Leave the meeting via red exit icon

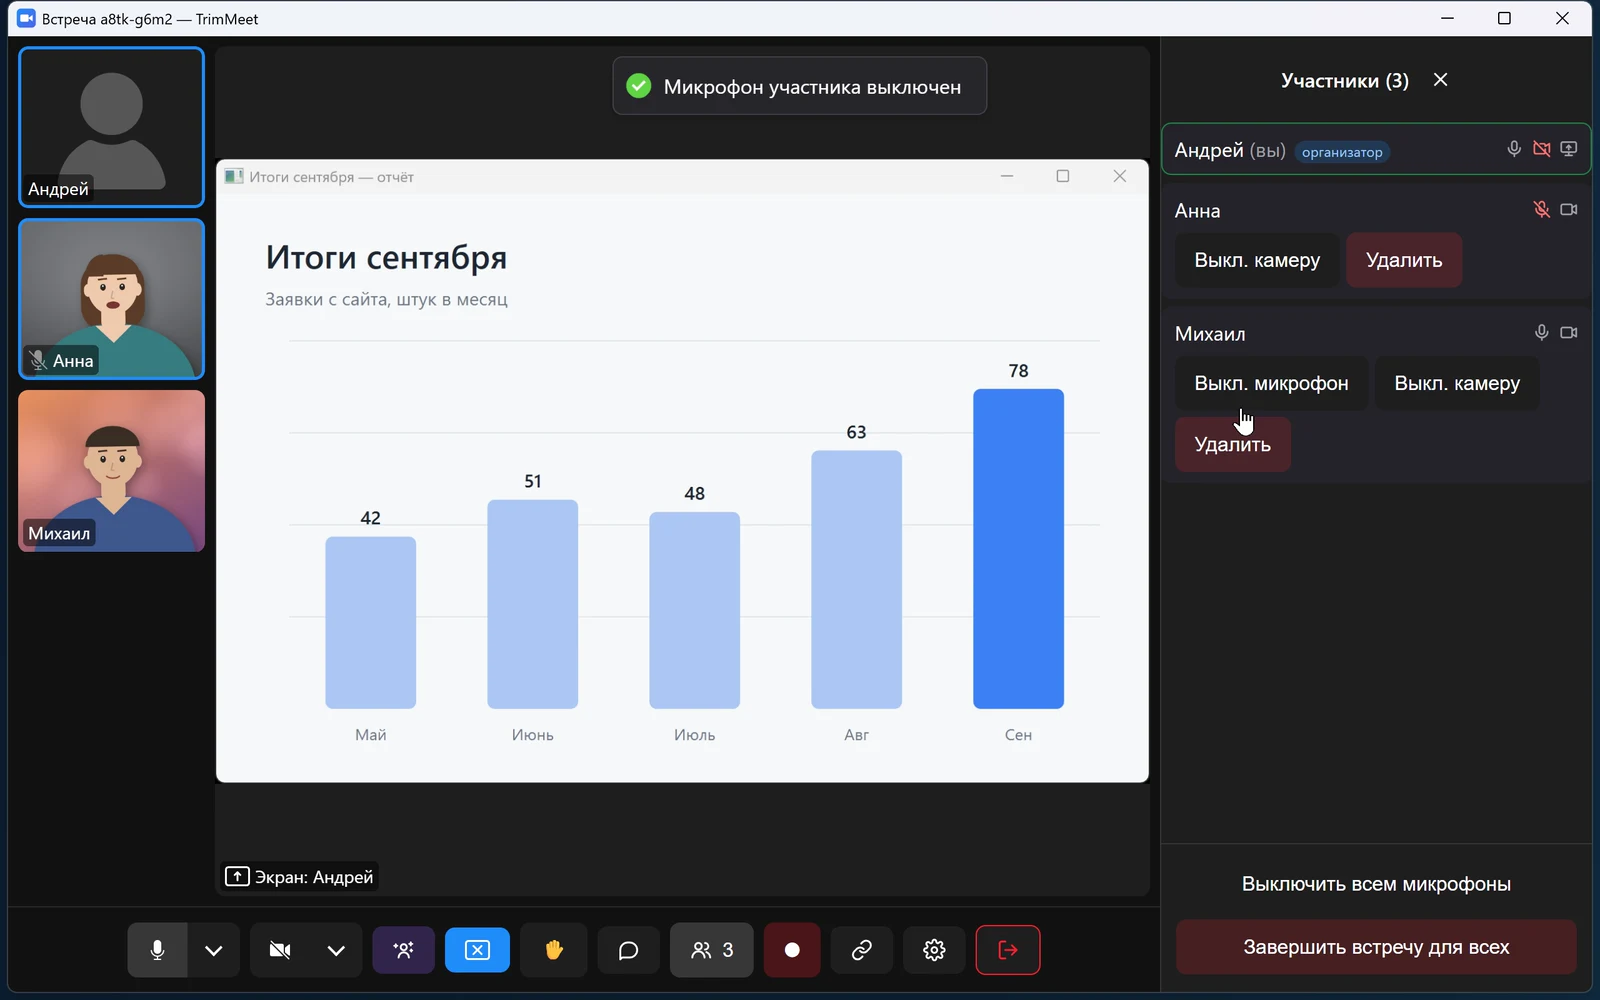pyautogui.click(x=1008, y=950)
